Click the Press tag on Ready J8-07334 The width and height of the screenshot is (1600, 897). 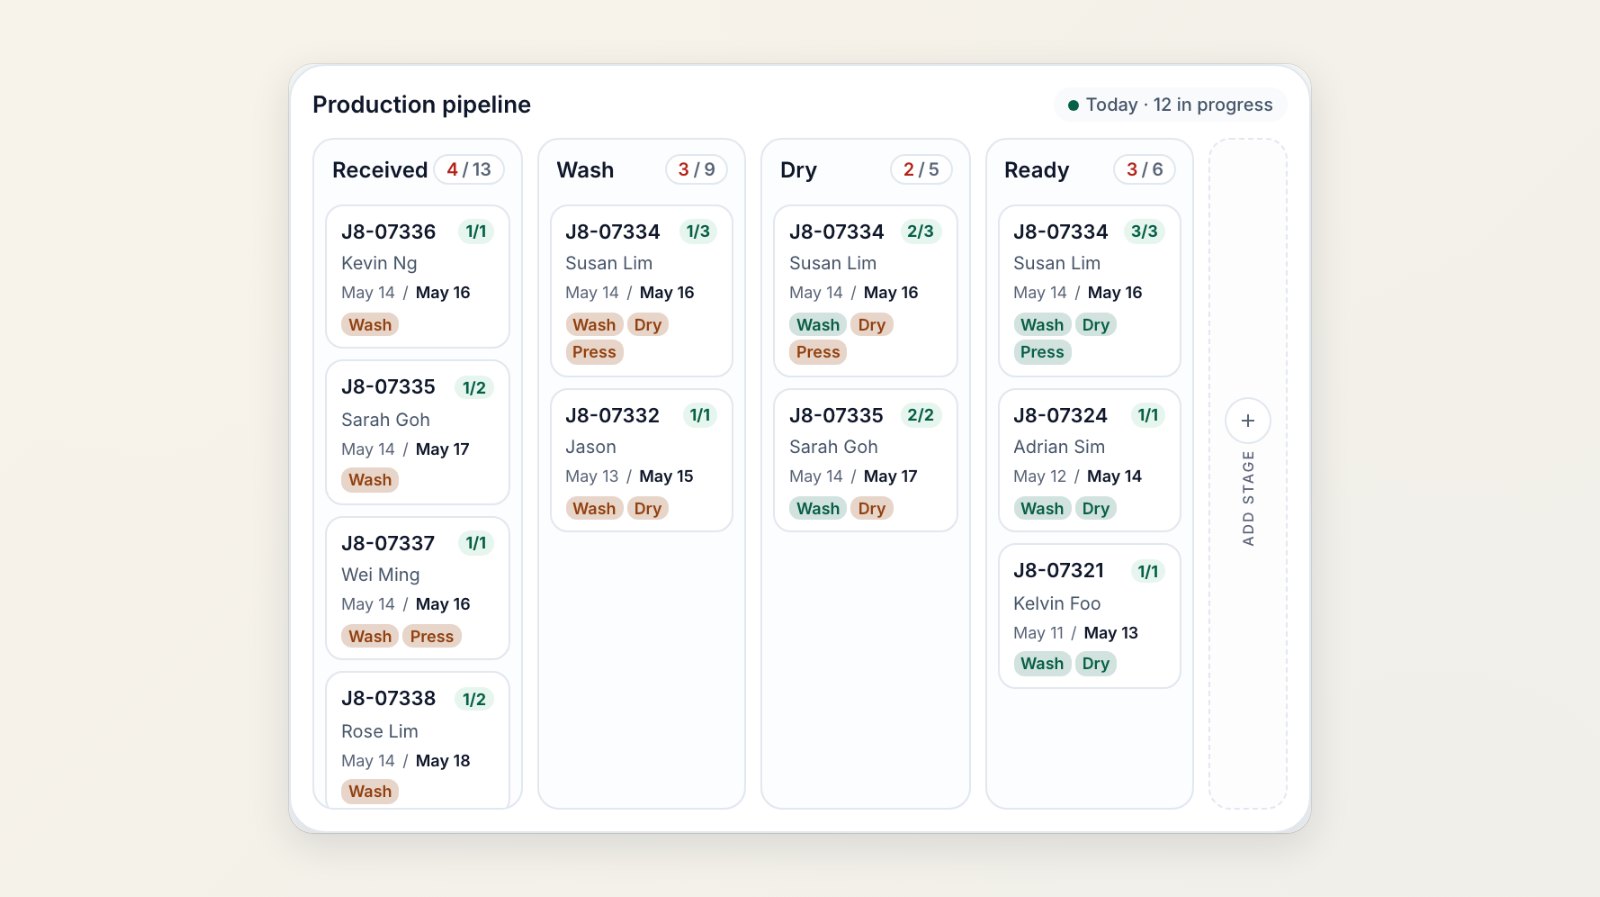[1042, 352]
